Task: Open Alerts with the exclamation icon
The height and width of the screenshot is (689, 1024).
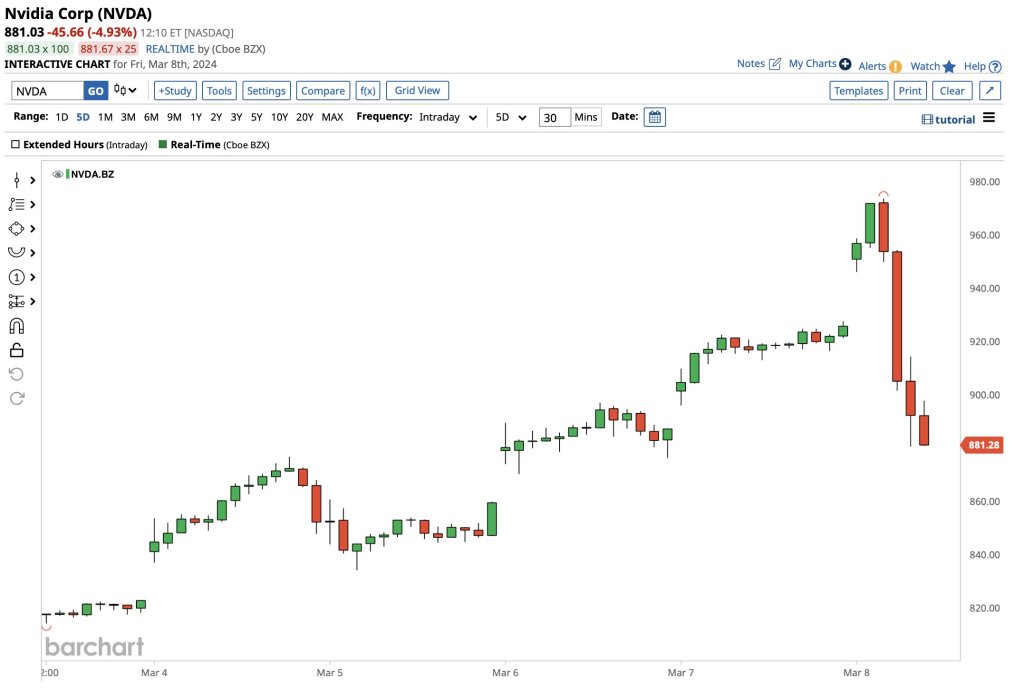Action: (895, 66)
